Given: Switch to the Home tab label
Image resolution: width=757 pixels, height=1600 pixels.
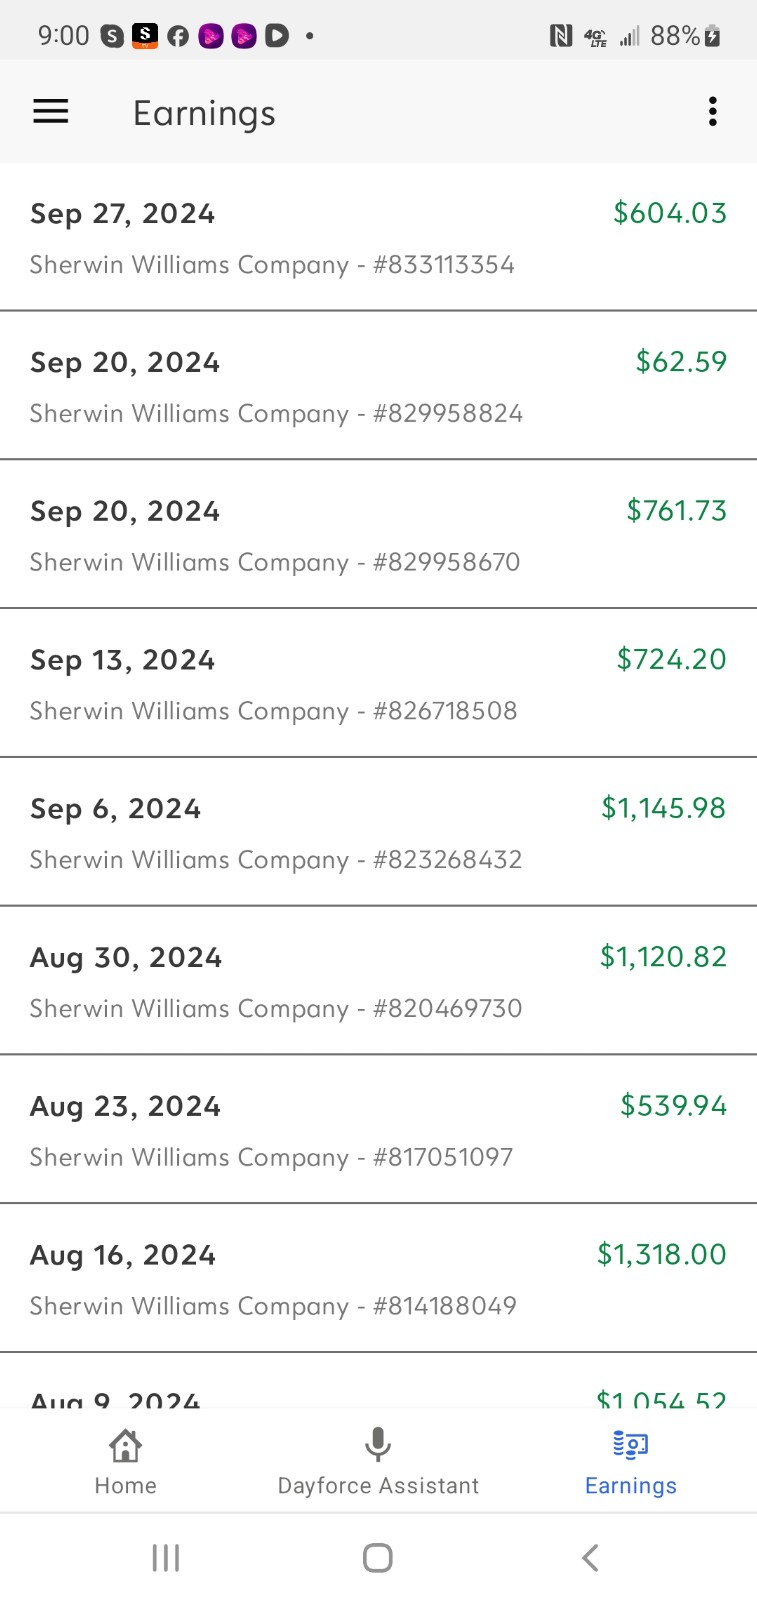Looking at the screenshot, I should click(126, 1486).
